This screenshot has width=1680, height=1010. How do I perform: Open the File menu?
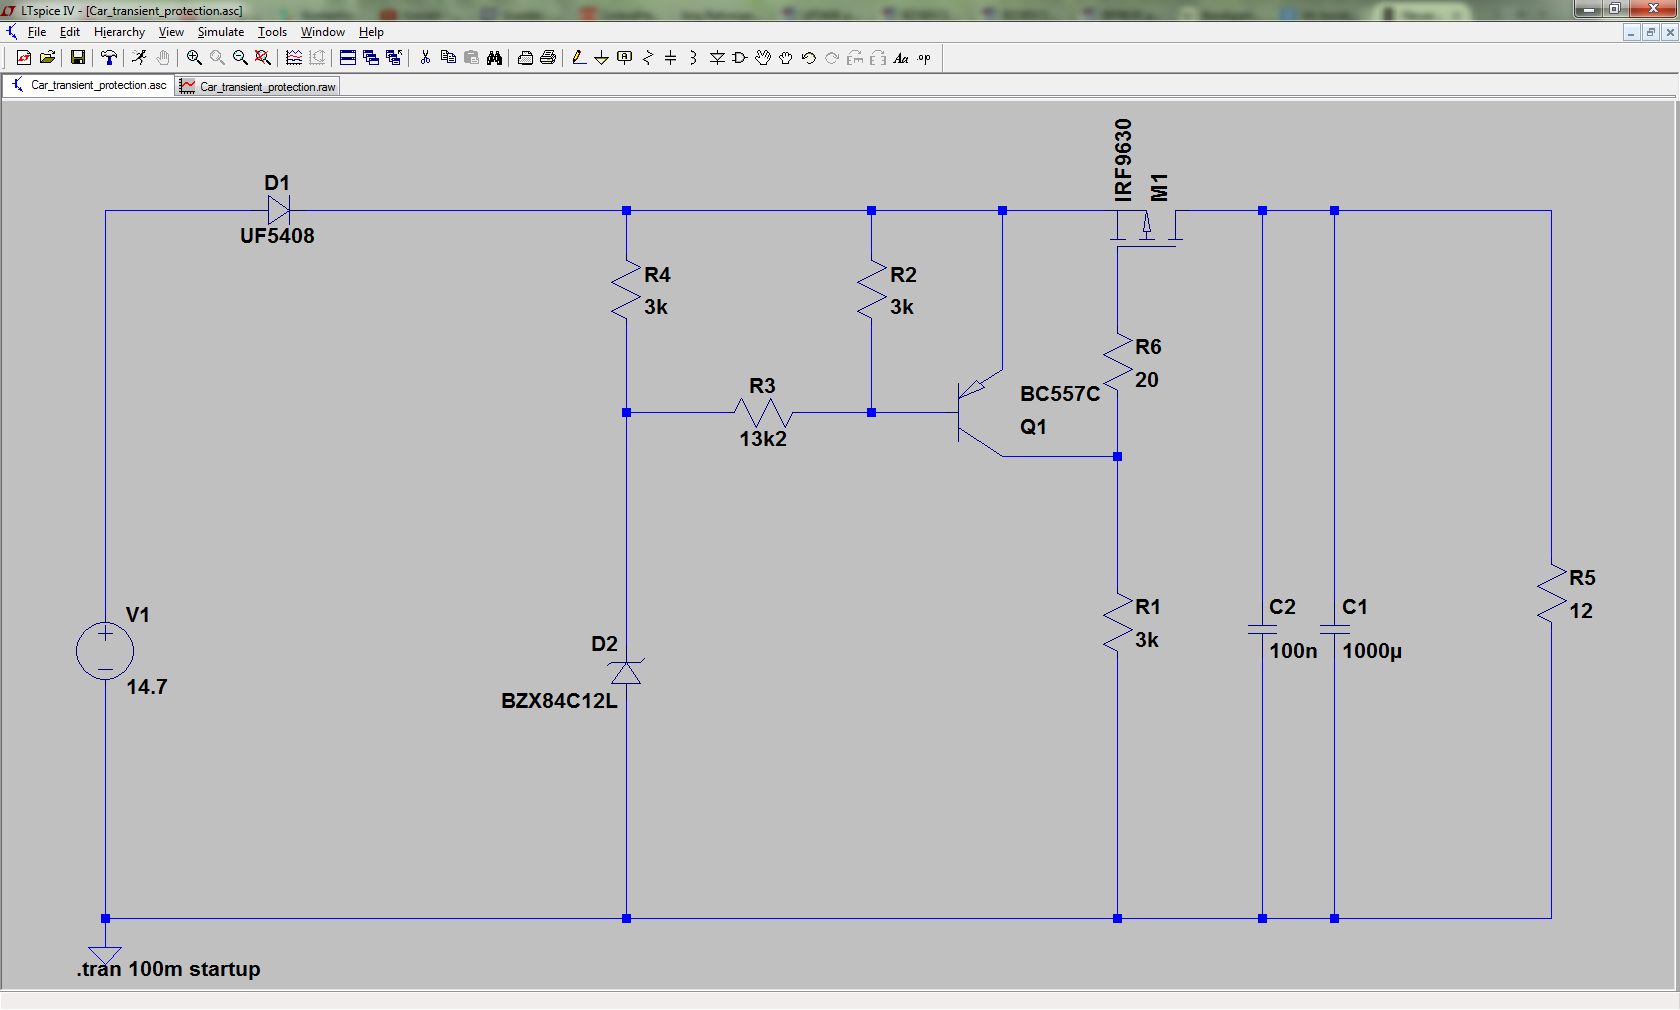(37, 32)
